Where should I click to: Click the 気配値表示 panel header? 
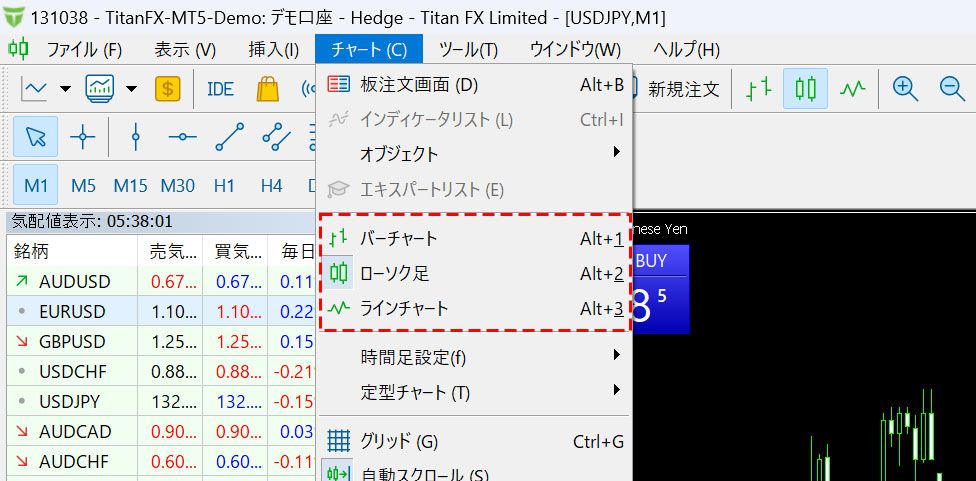click(x=161, y=222)
